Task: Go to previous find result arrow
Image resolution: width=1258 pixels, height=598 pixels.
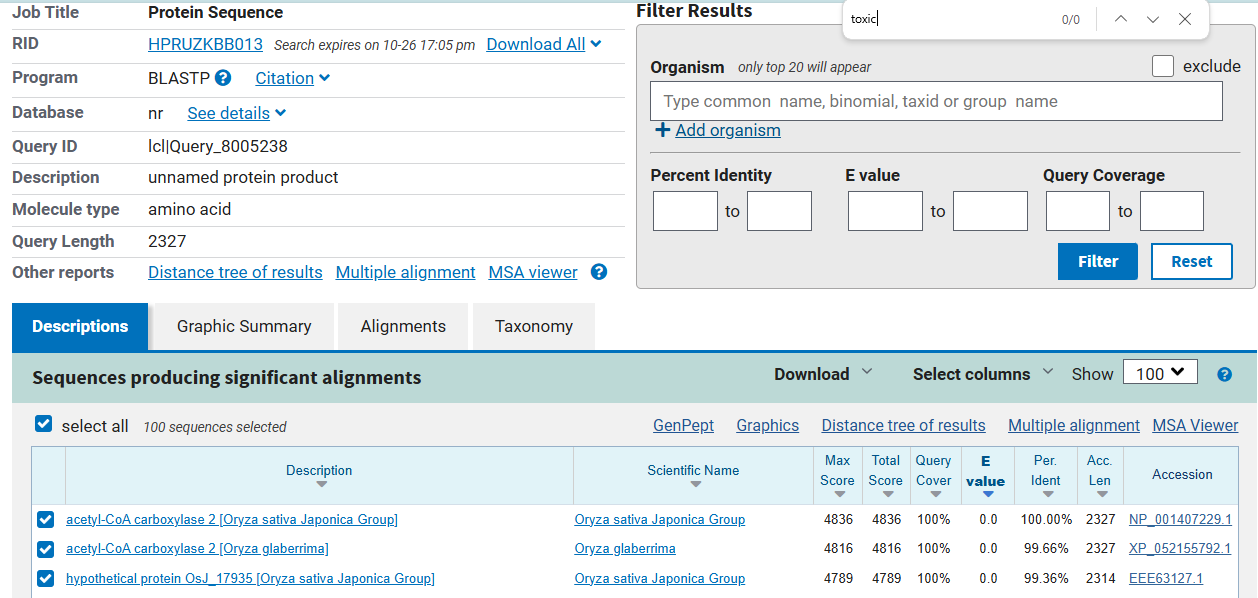Action: (1121, 19)
